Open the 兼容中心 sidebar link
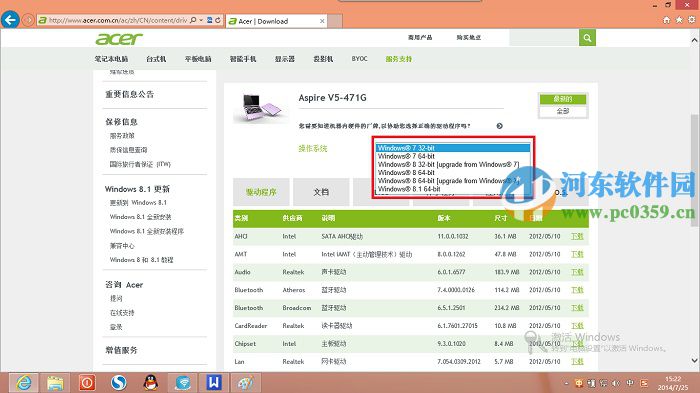 [122, 246]
